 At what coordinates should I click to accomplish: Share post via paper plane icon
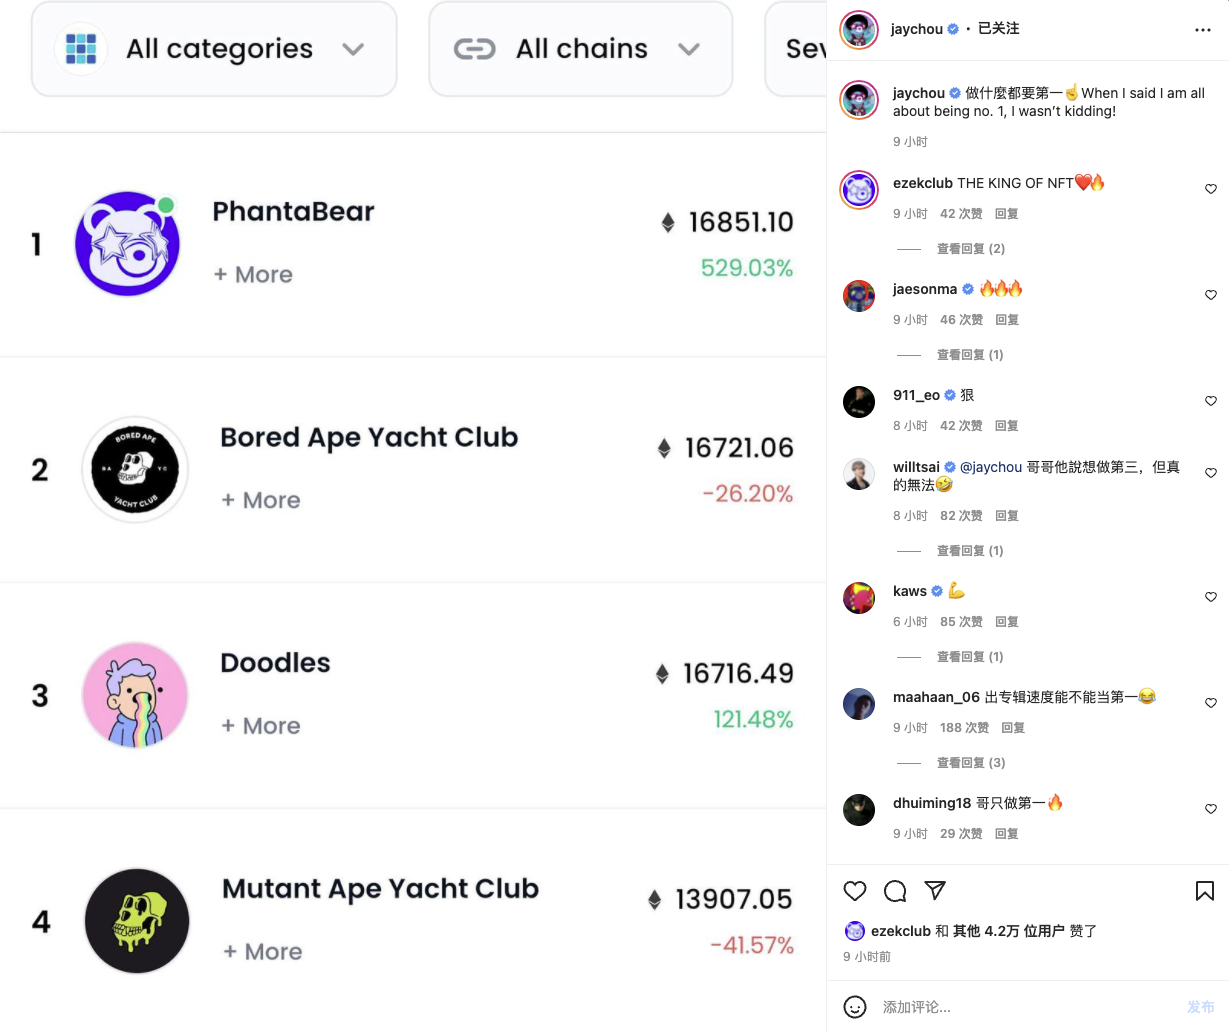pos(935,891)
